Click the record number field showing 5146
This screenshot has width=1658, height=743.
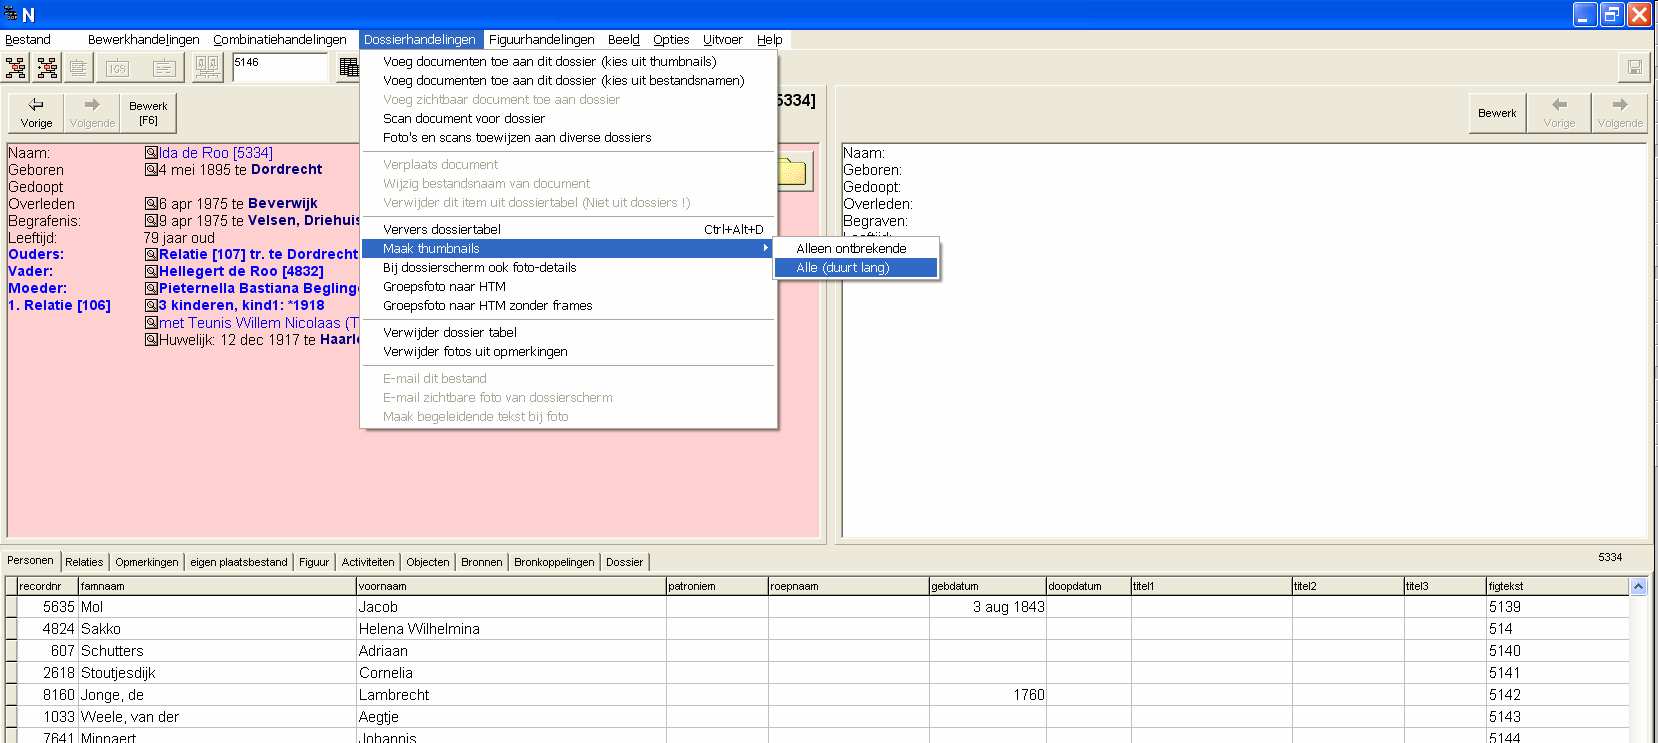click(279, 67)
